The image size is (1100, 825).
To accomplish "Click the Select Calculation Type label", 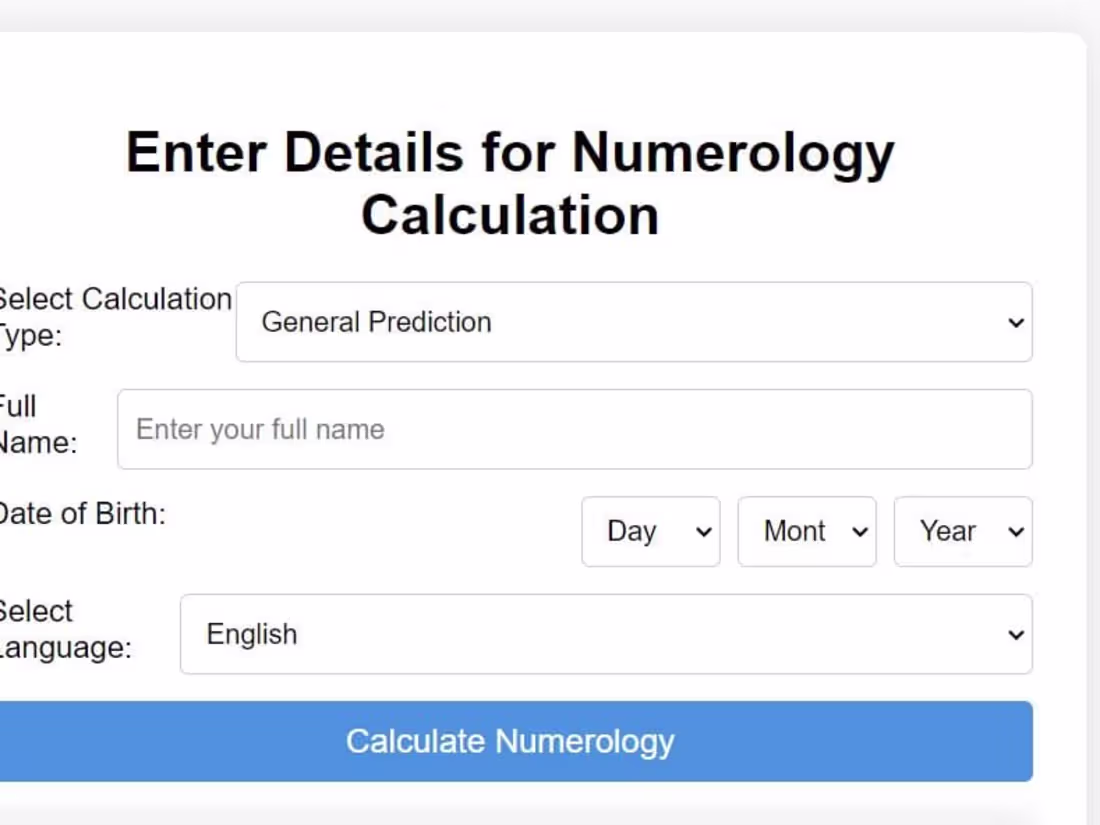I will pyautogui.click(x=115, y=316).
